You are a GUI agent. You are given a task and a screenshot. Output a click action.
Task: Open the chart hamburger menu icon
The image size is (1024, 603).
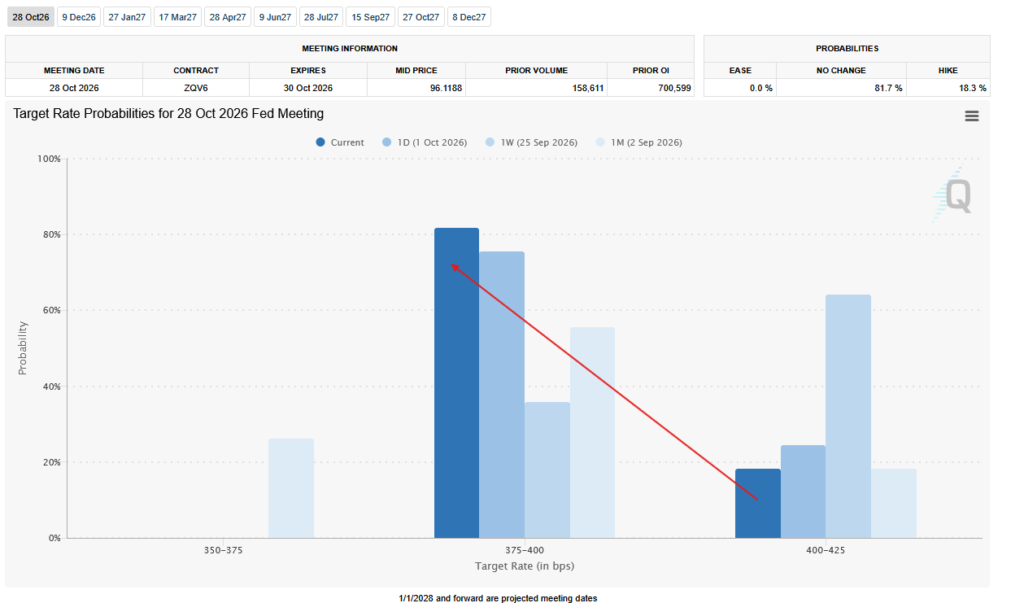tap(972, 116)
